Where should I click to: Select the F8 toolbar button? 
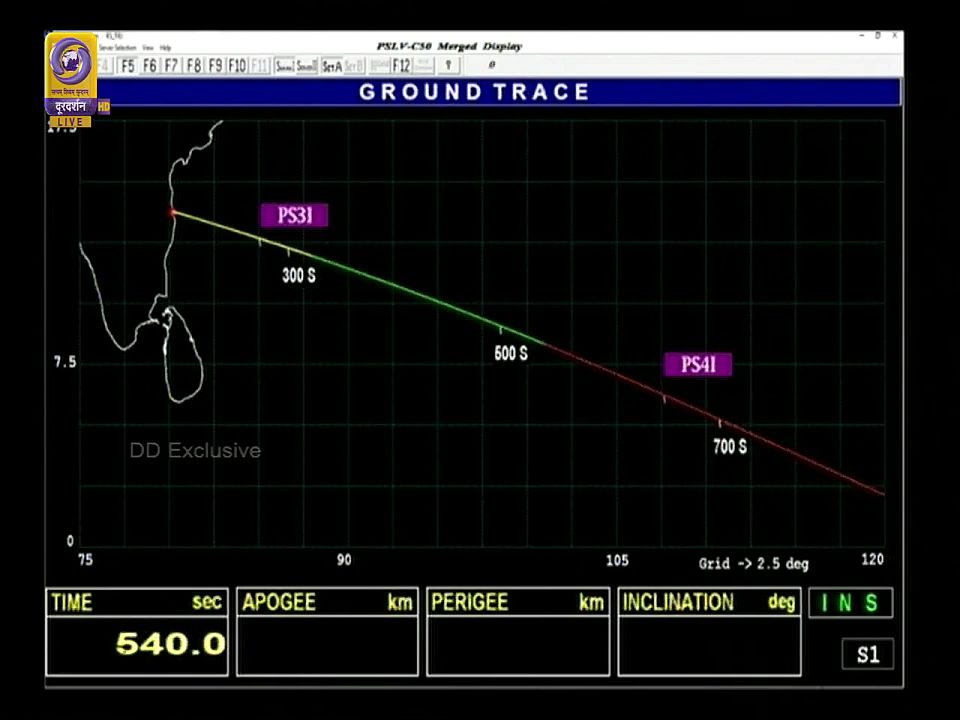[x=193, y=66]
